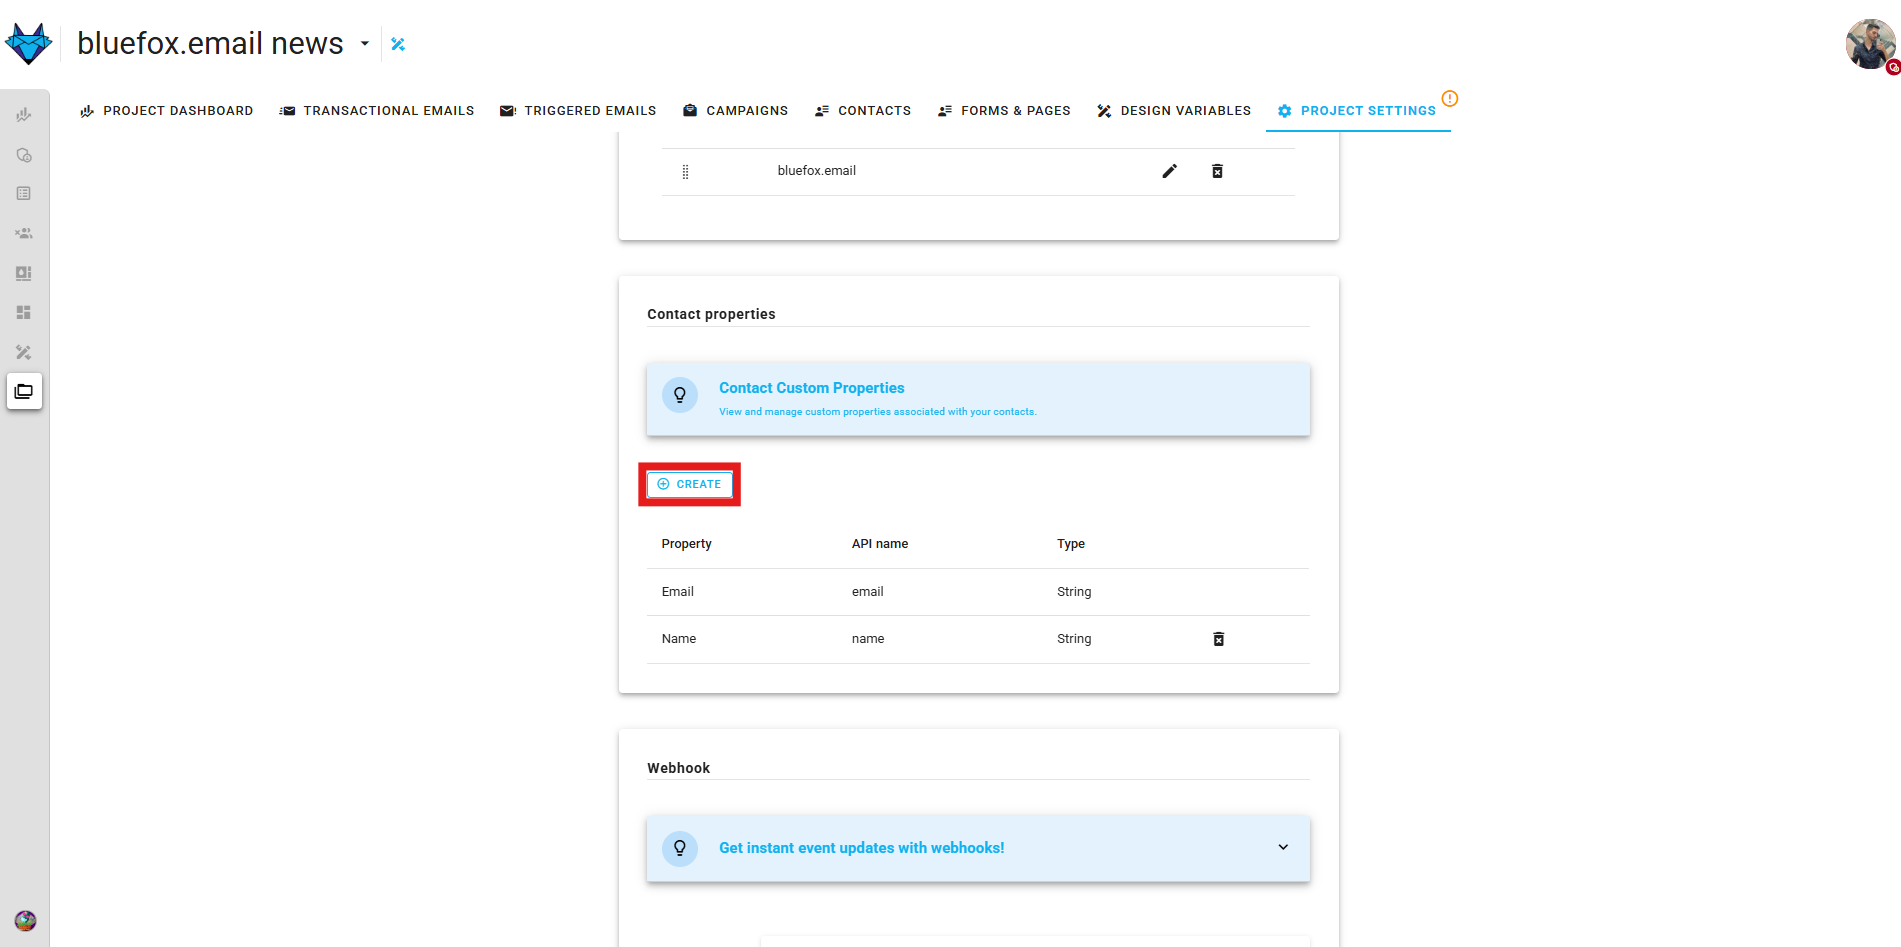Open the project name dropdown arrow
Viewport: 1901px width, 947px height.
pos(365,43)
